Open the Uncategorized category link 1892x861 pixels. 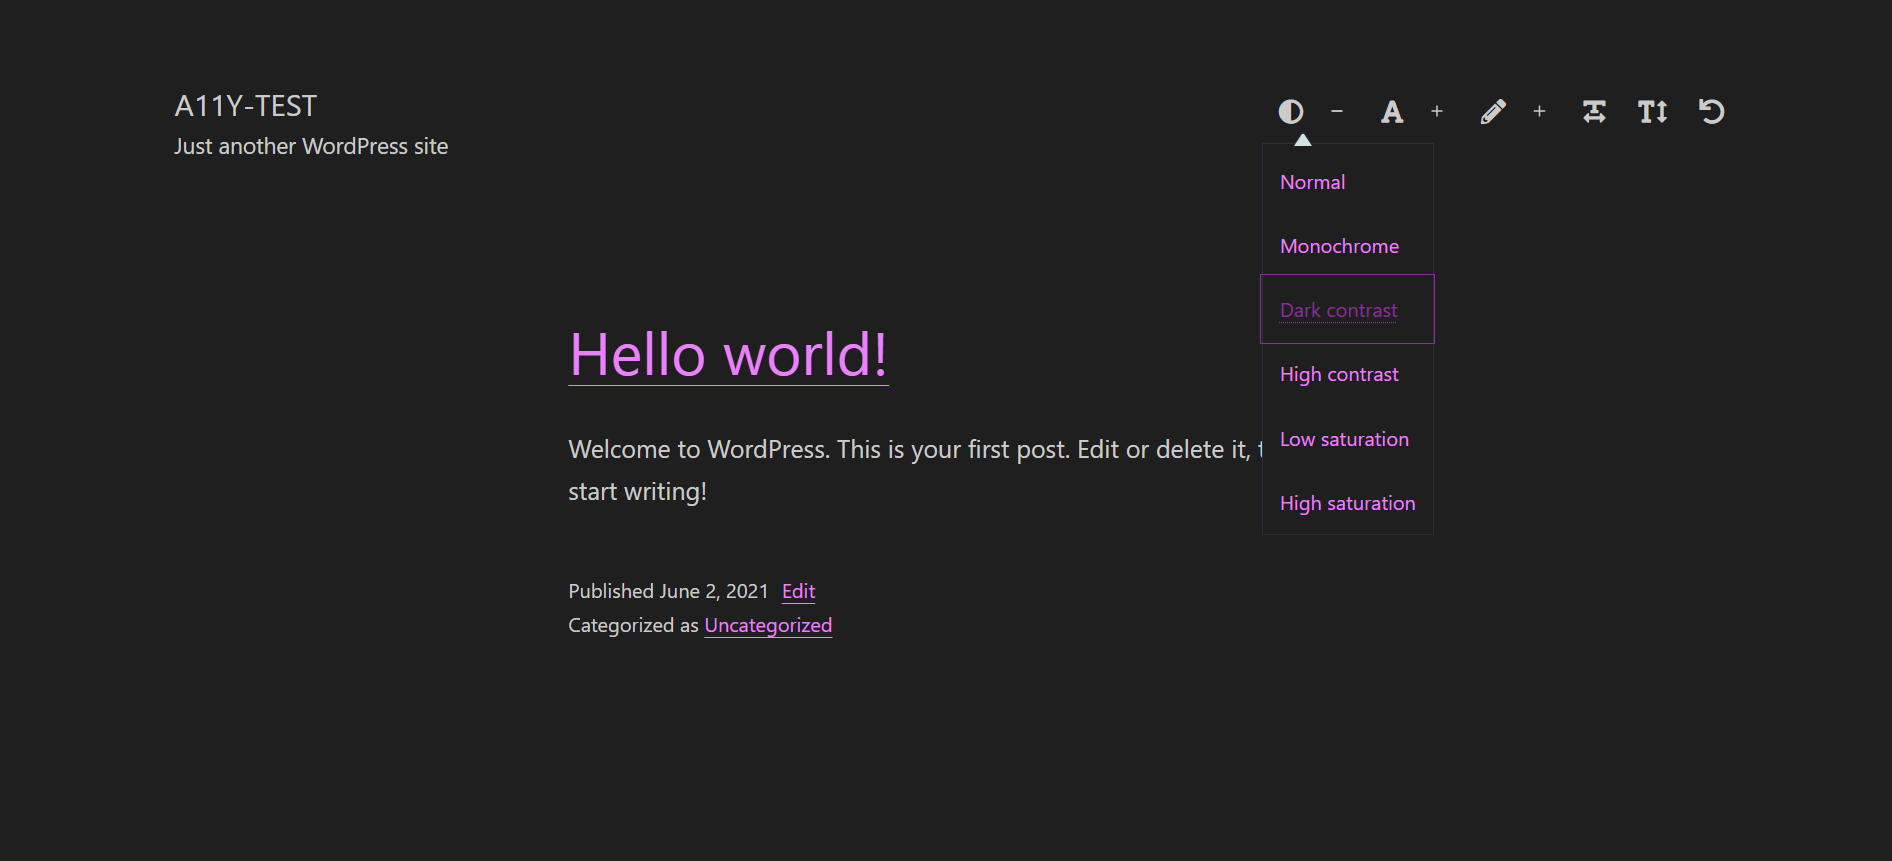[x=768, y=625]
